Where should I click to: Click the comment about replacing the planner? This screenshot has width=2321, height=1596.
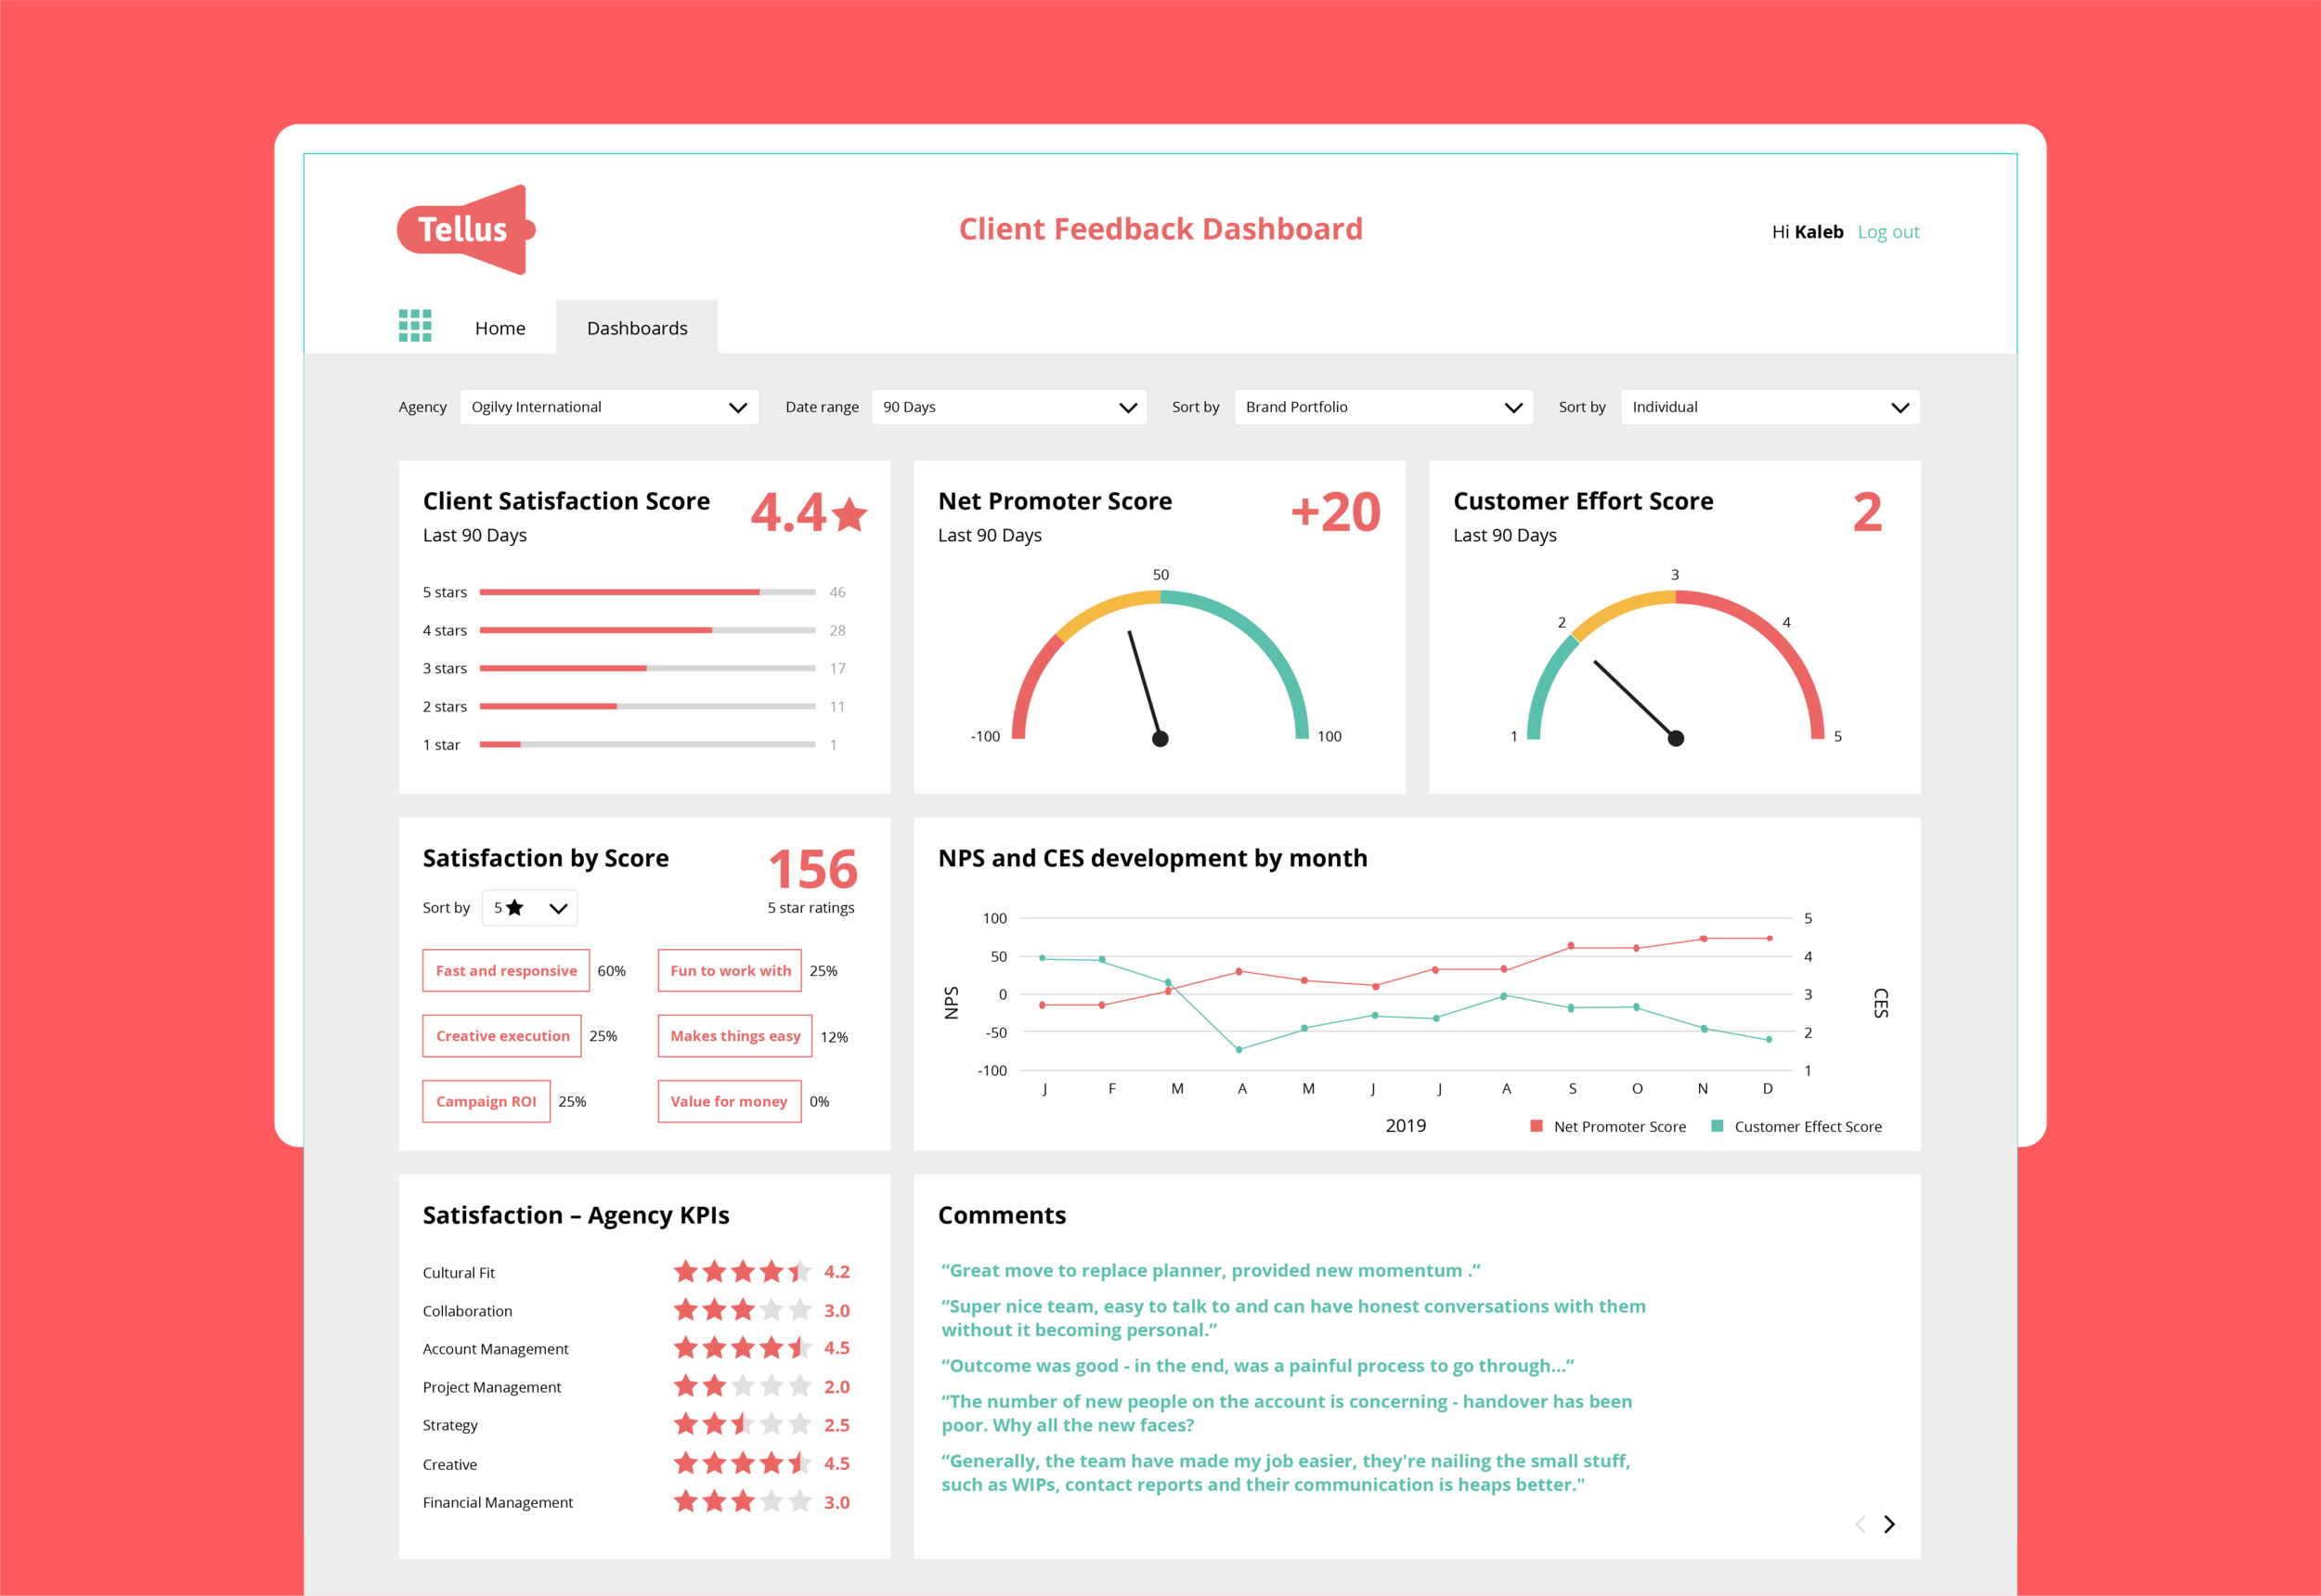(1210, 1270)
